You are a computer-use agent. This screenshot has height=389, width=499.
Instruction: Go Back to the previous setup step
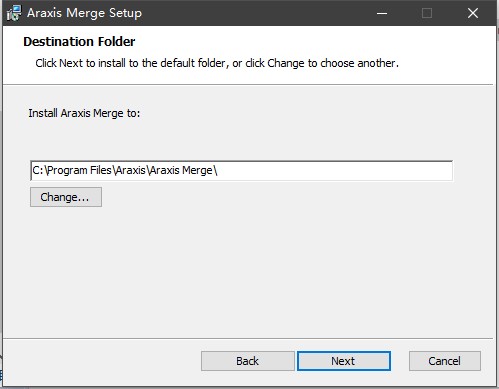coord(247,361)
